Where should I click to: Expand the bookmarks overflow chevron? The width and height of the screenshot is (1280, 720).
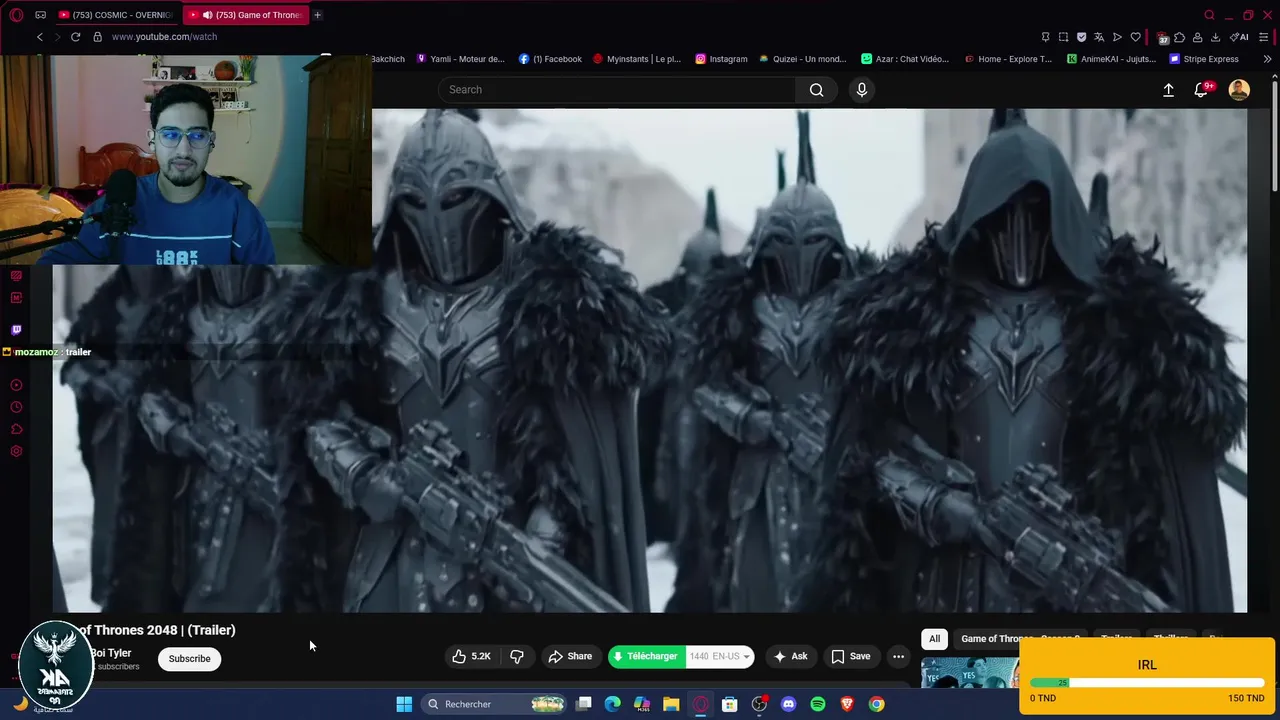pyautogui.click(x=1267, y=59)
